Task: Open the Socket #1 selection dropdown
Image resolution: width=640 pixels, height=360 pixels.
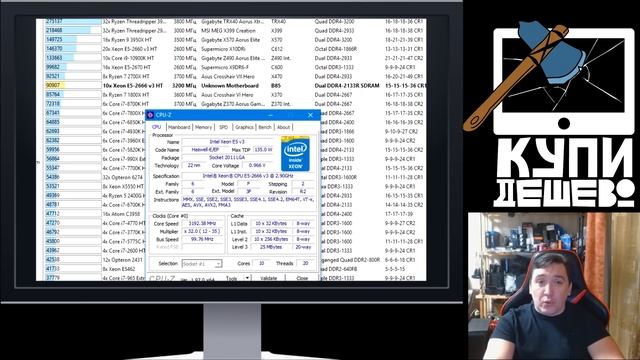Action: tap(202, 264)
